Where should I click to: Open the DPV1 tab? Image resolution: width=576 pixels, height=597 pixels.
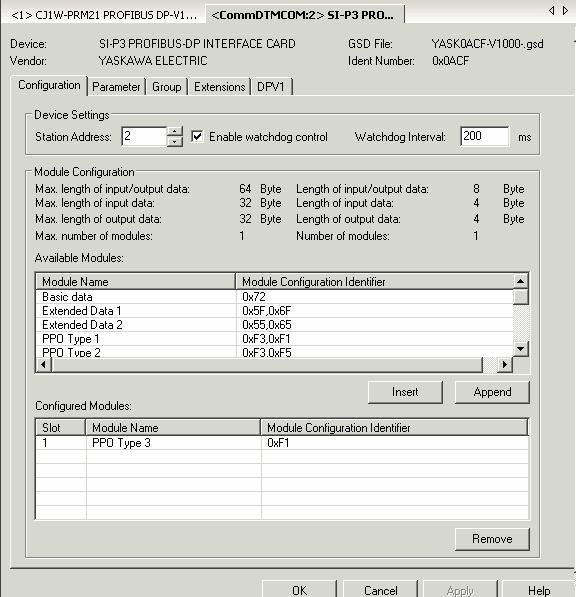click(x=271, y=87)
